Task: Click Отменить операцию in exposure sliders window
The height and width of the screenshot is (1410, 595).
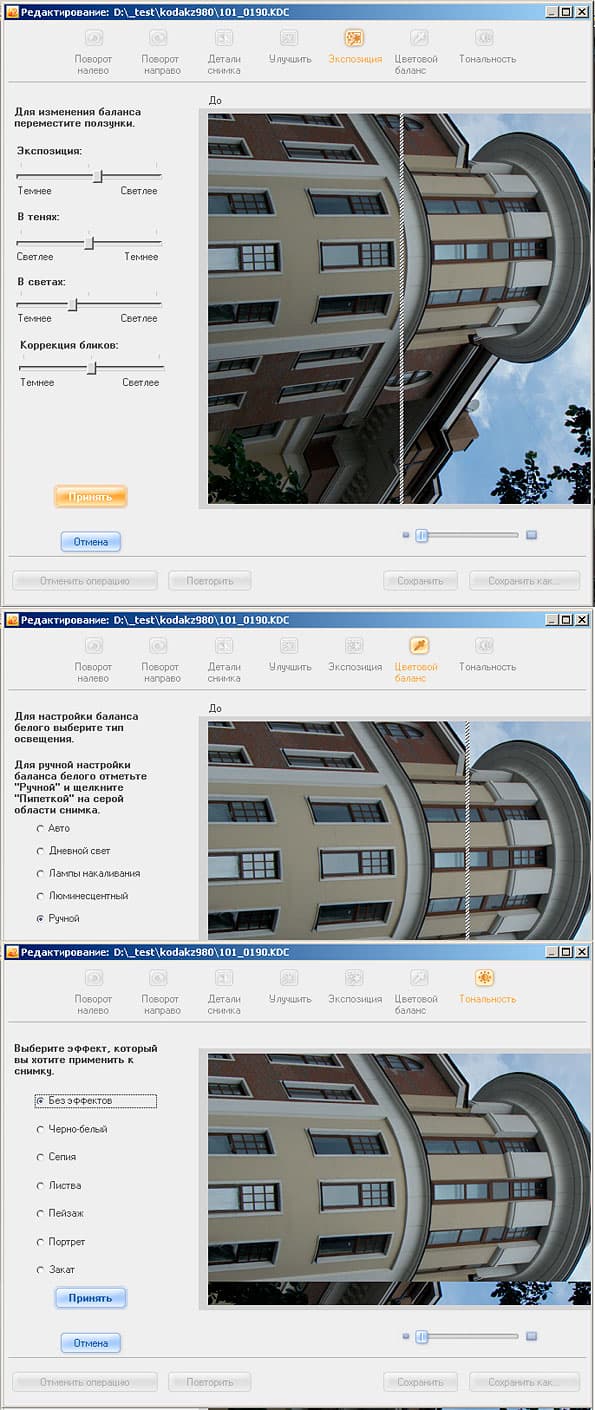Action: tap(85, 581)
